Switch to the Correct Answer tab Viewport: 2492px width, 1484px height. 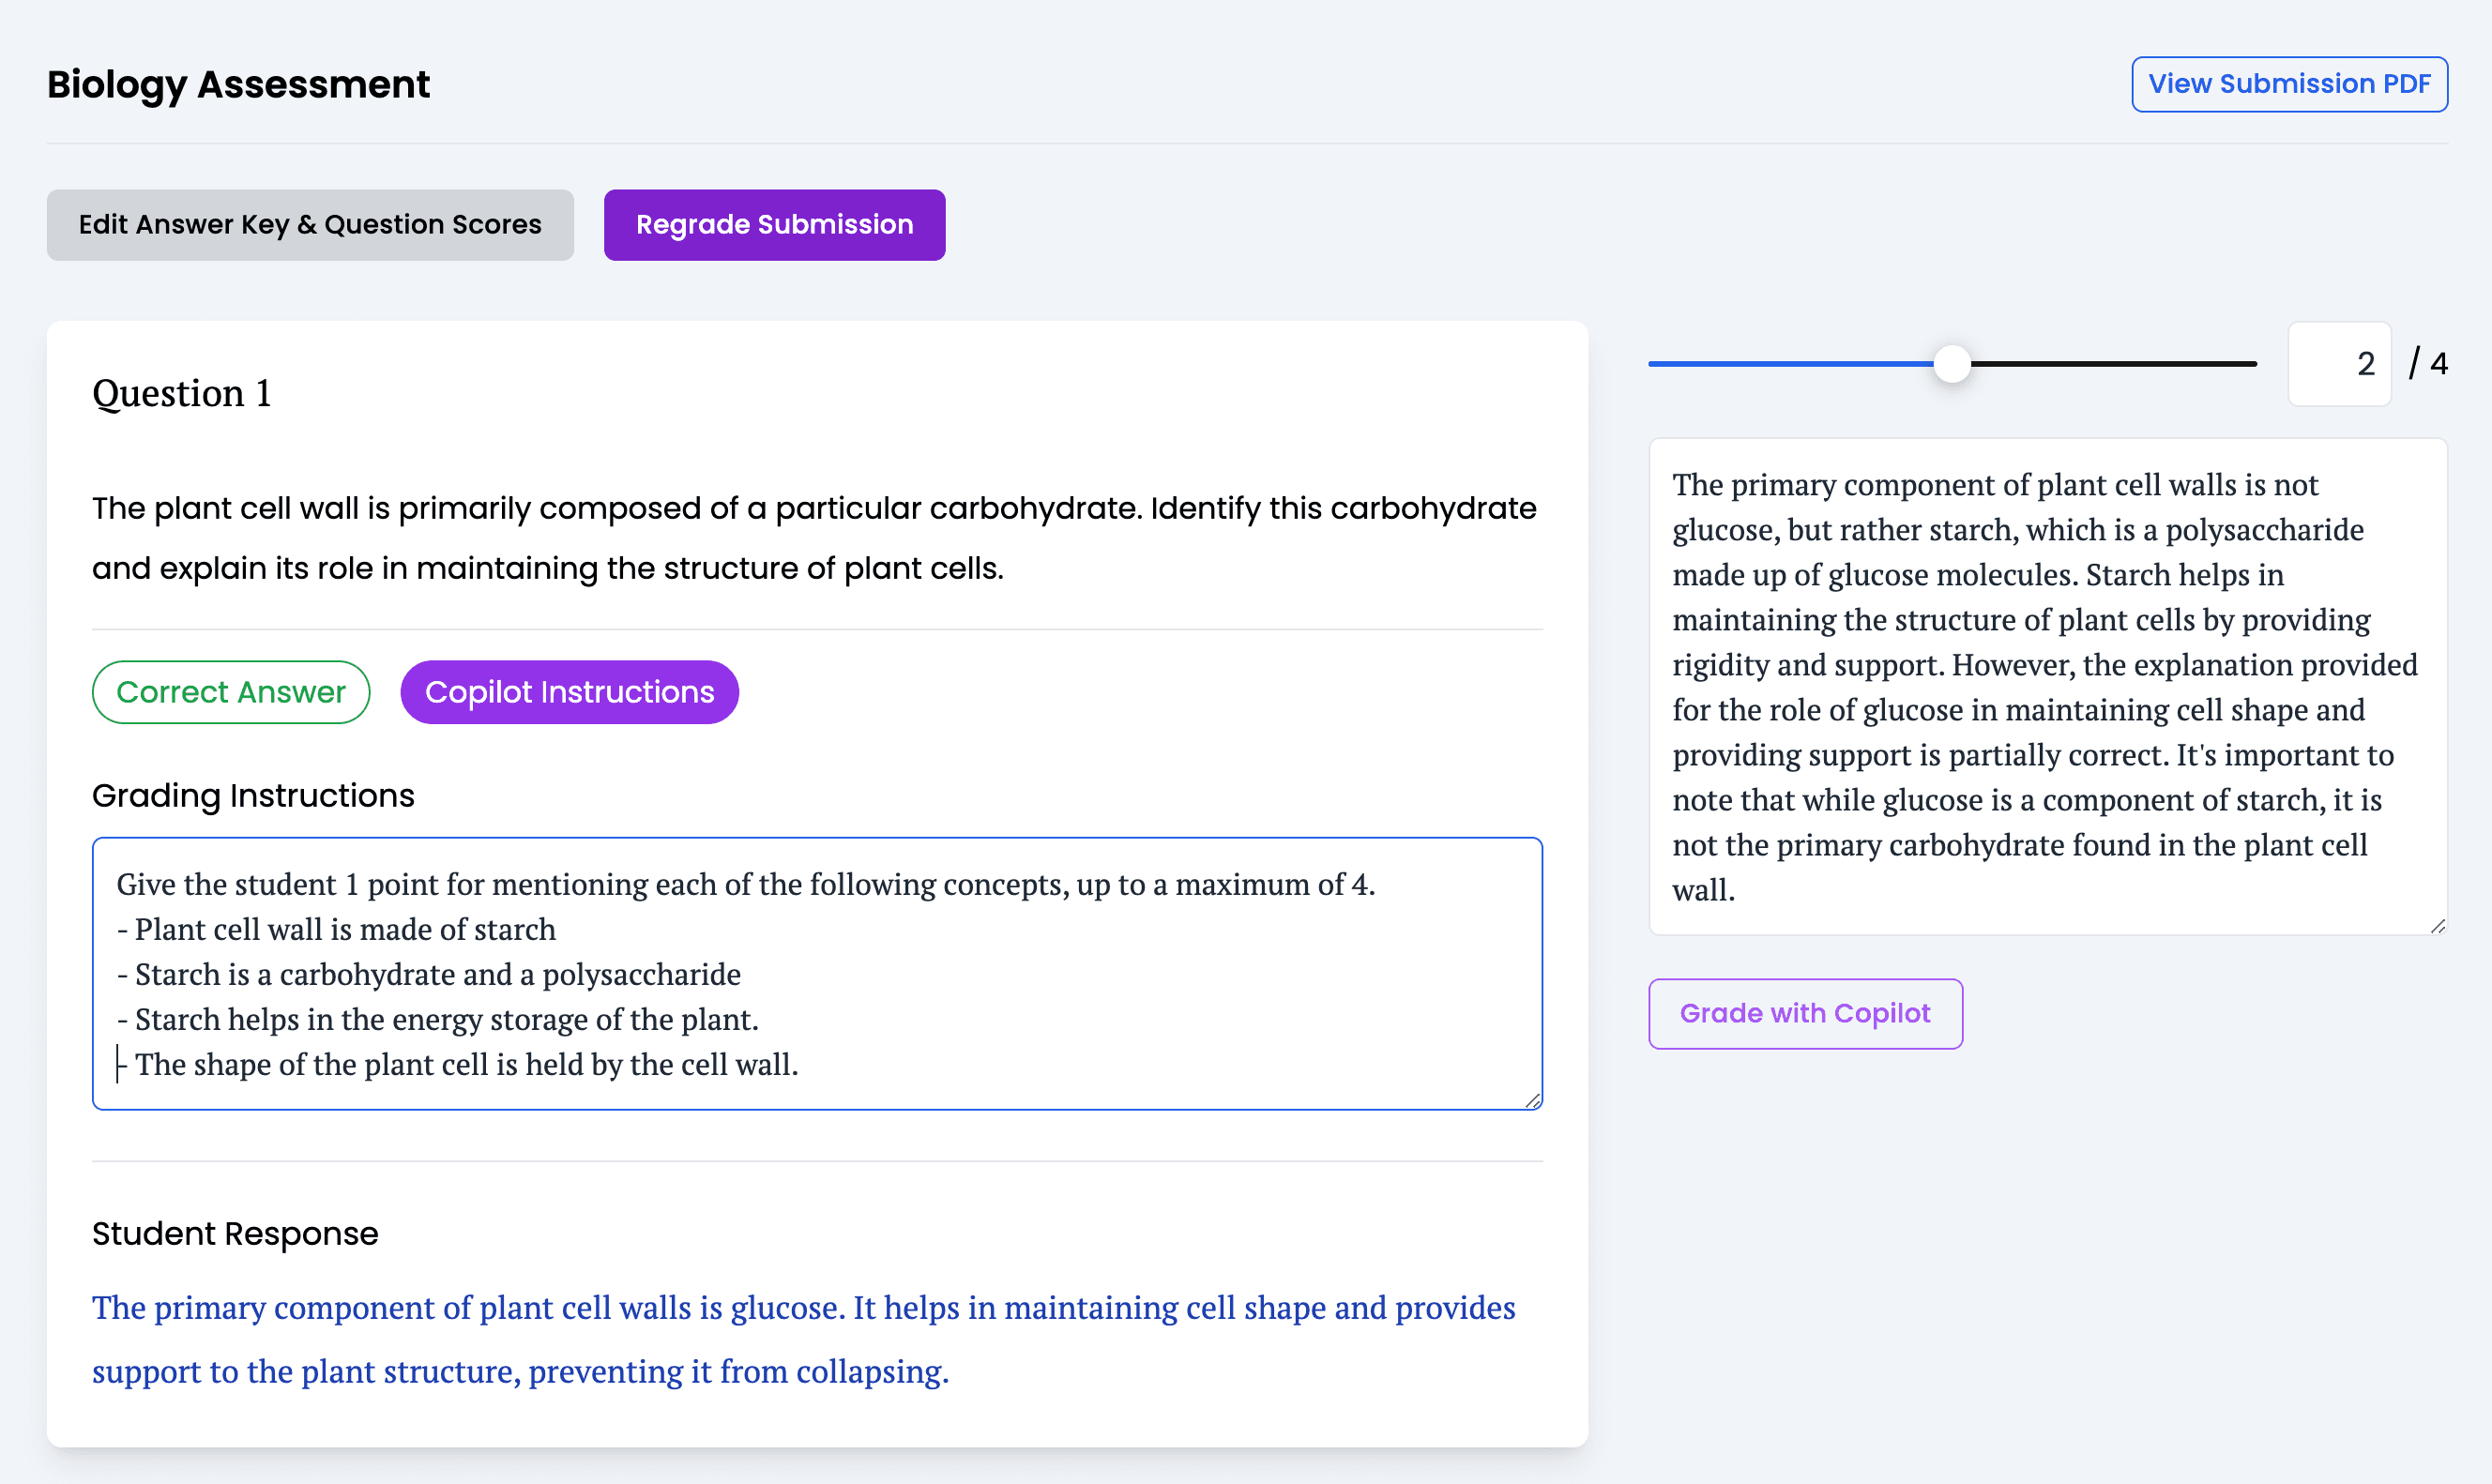point(231,692)
